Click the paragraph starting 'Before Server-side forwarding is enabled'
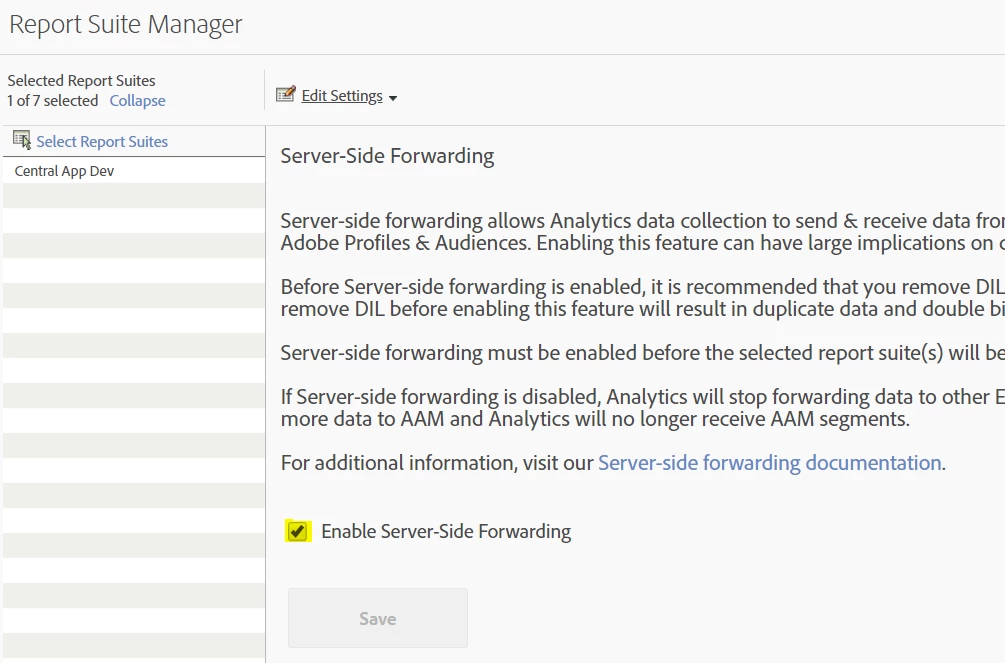1005x663 pixels. [x=640, y=298]
